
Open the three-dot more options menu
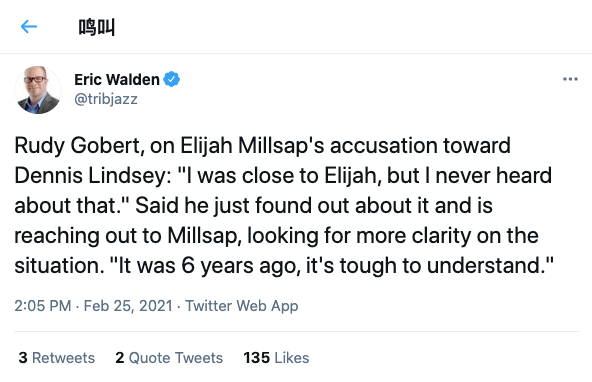[x=570, y=79]
